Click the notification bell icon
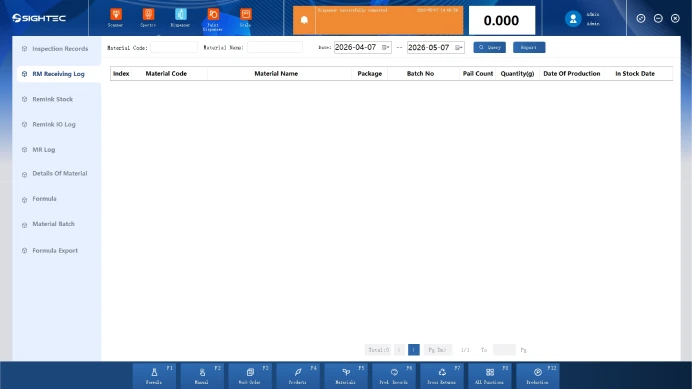Image resolution: width=692 pixels, height=389 pixels. pos(304,20)
